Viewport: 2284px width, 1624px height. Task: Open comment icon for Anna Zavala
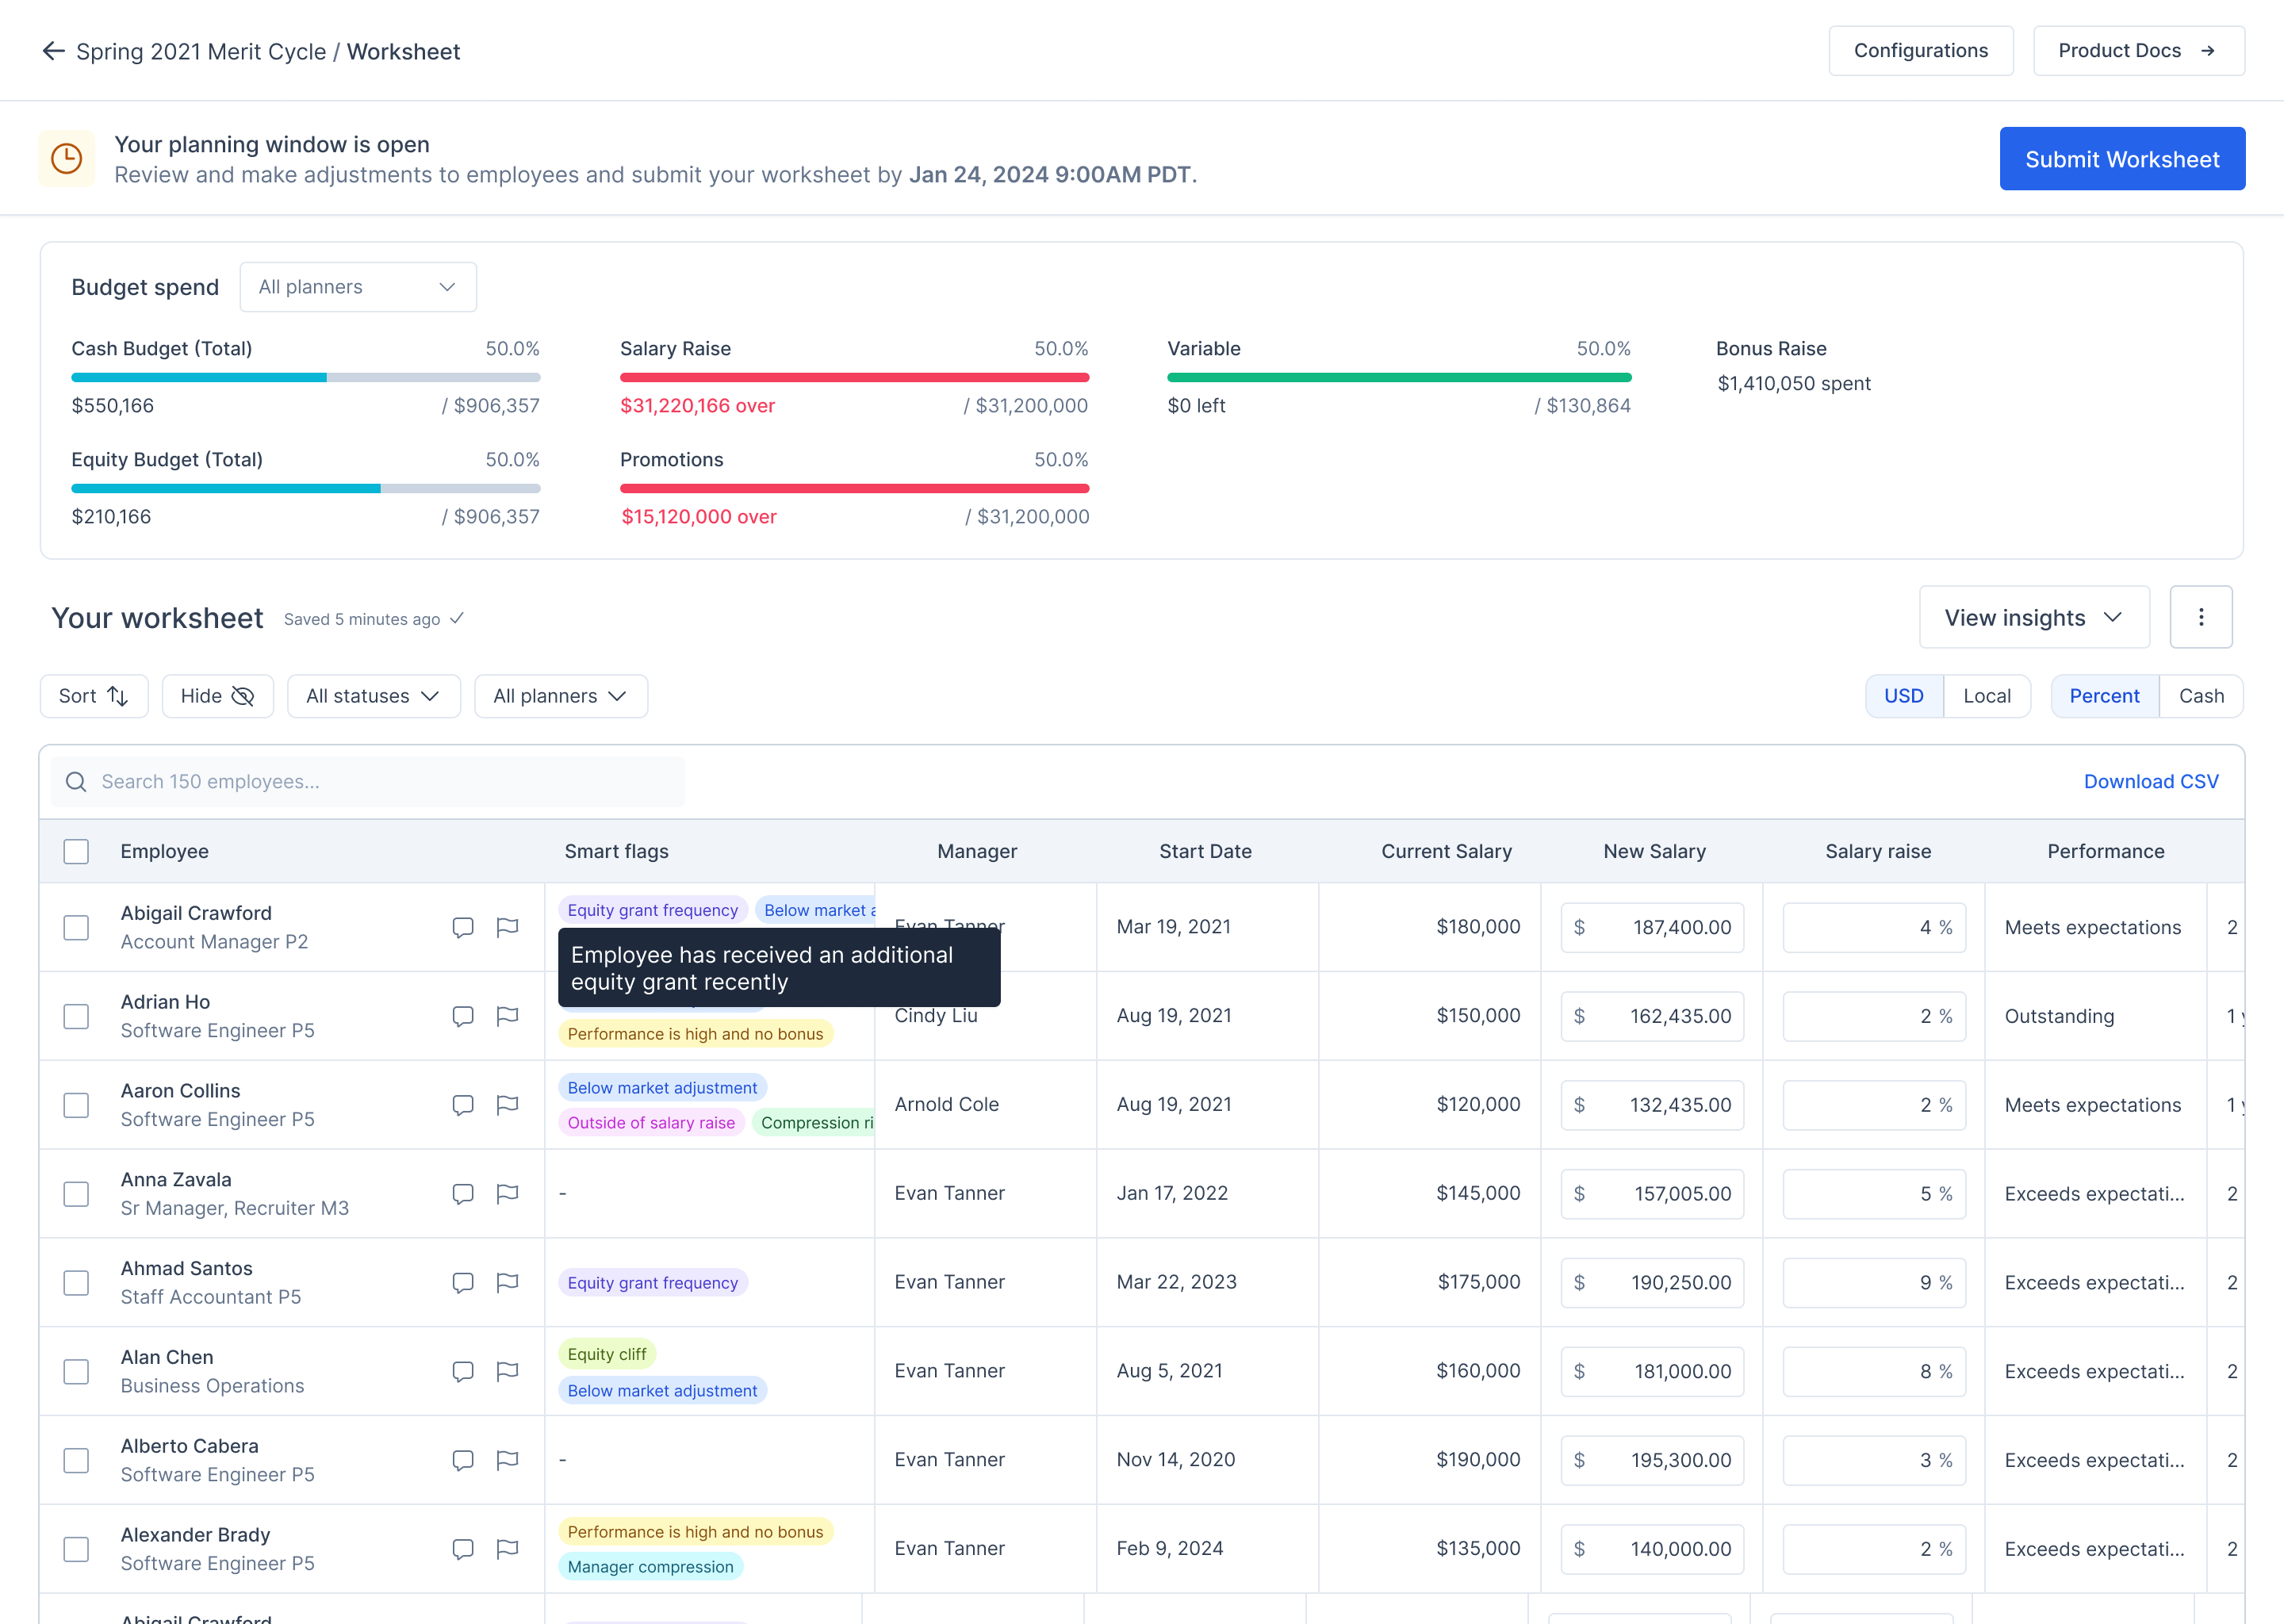click(462, 1193)
